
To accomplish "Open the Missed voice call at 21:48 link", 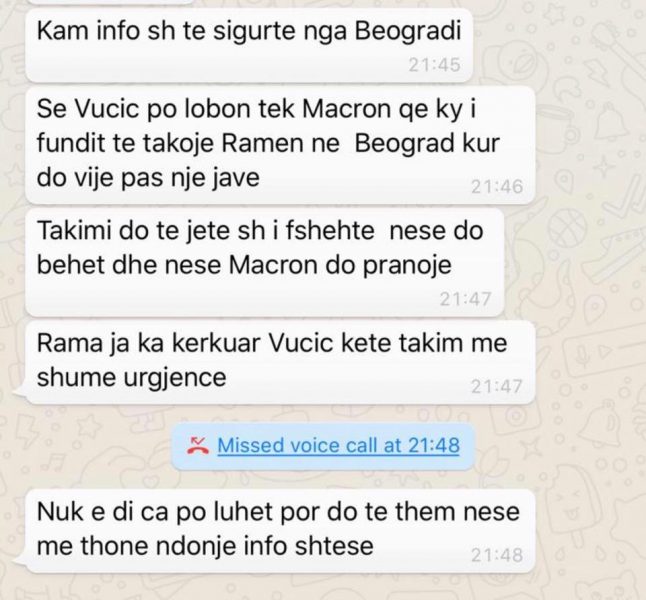I will (x=338, y=445).
